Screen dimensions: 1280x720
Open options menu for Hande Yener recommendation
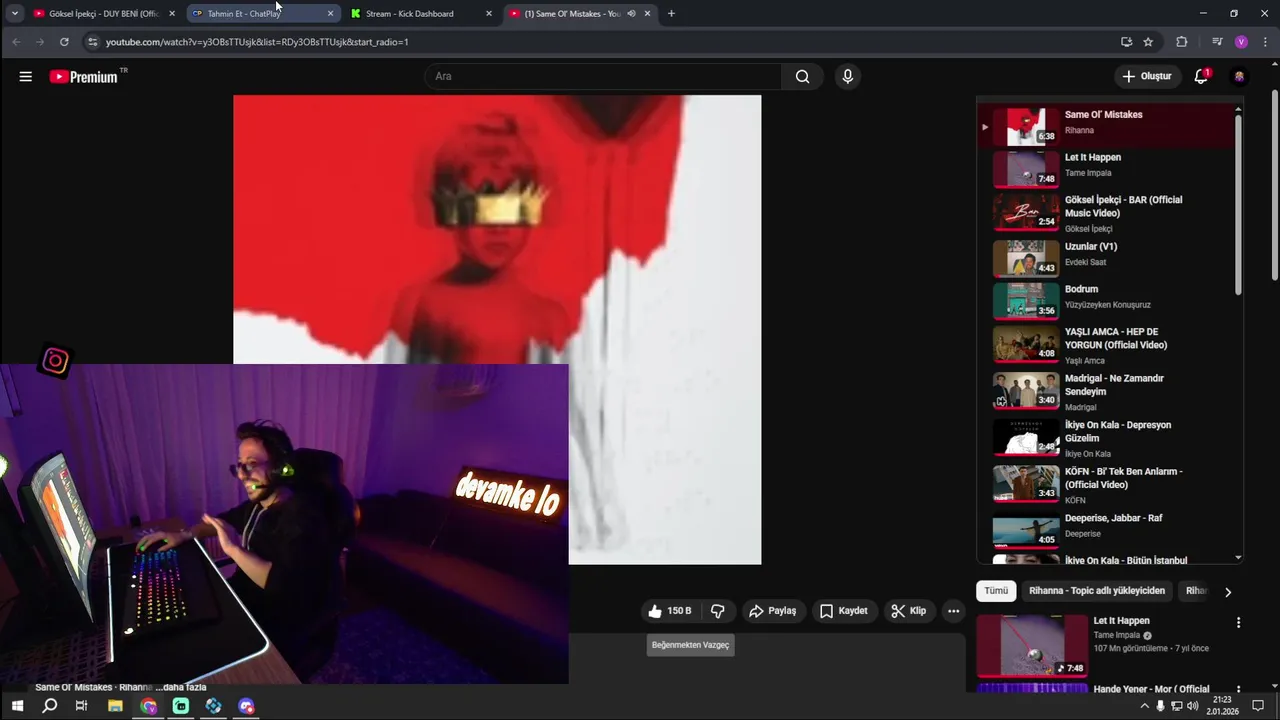[x=1238, y=690]
